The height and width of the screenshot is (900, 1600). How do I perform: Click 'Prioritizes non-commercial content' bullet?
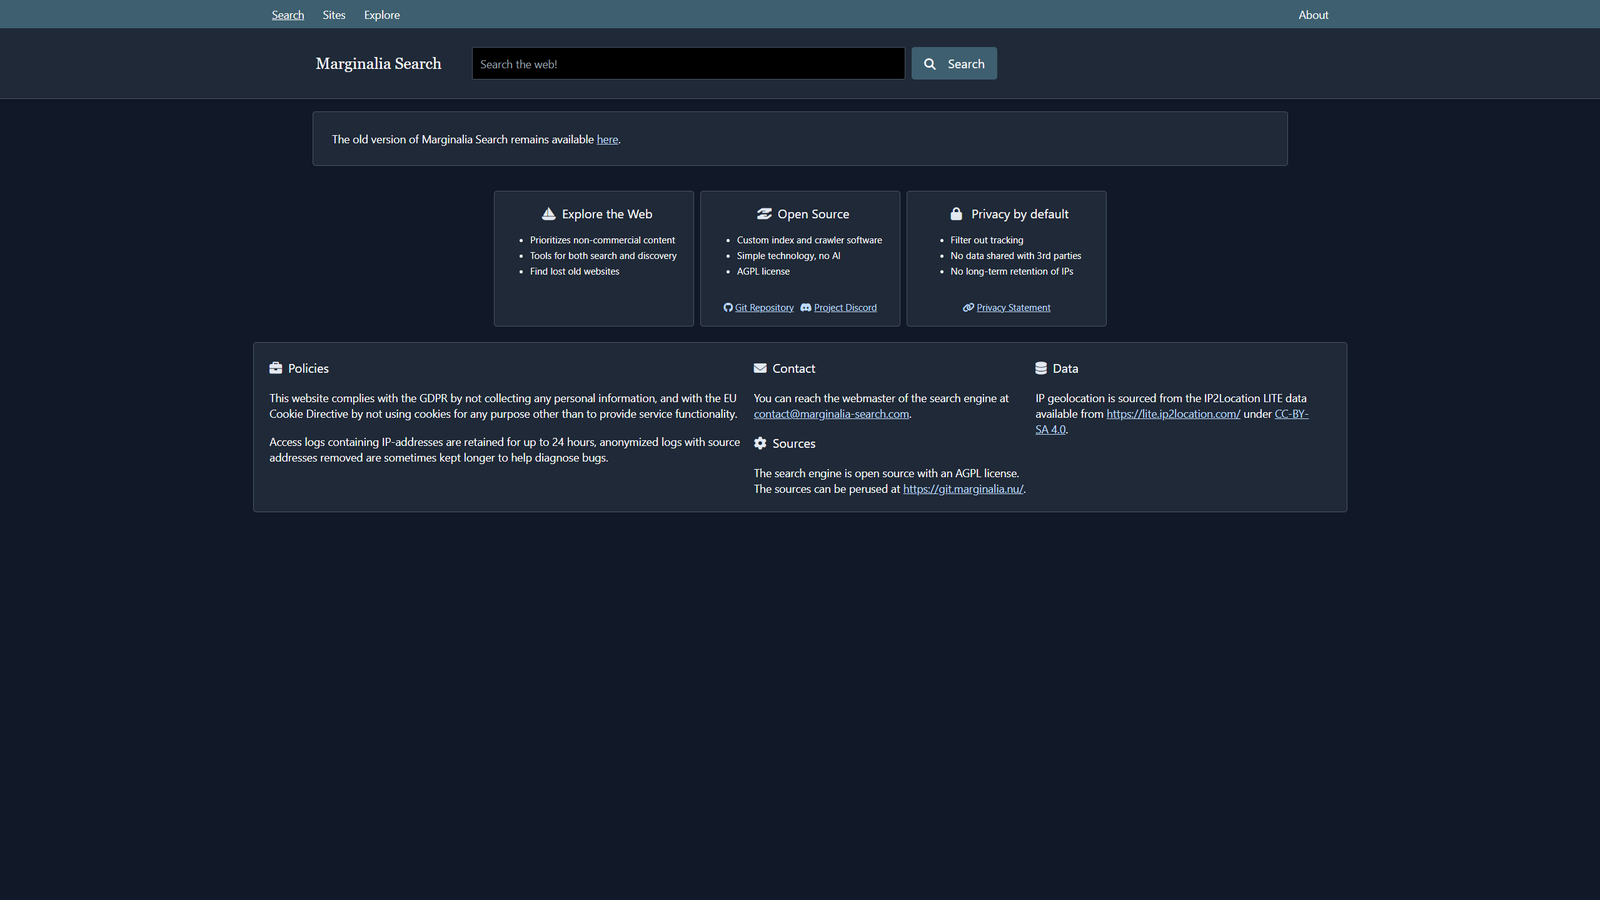pos(602,240)
